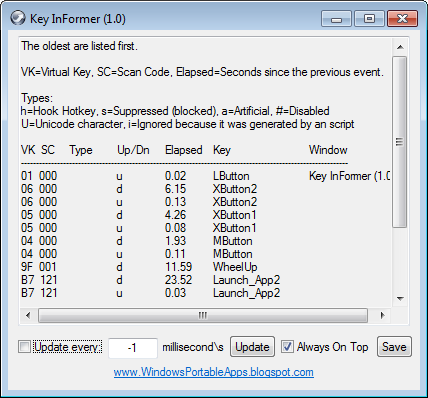Viewport: 428px width, 398px height.
Task: Click the LButton key entry
Action: click(x=231, y=176)
